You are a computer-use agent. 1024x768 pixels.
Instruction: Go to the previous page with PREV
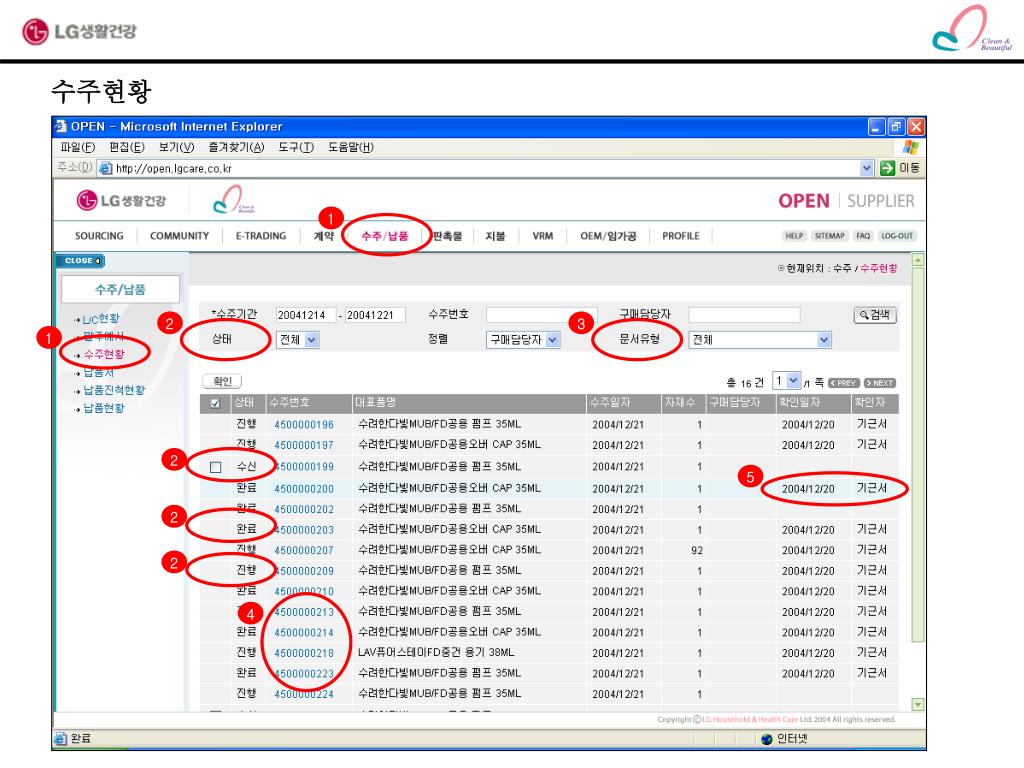click(x=844, y=383)
